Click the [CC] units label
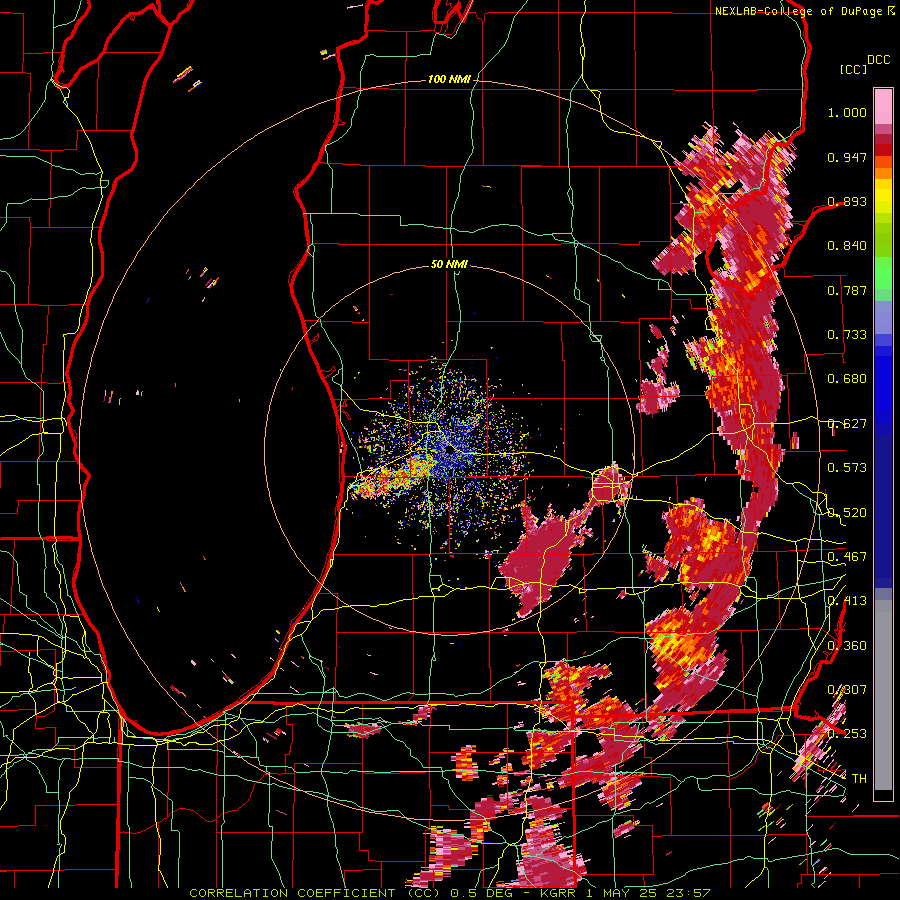The width and height of the screenshot is (900, 900). [853, 69]
